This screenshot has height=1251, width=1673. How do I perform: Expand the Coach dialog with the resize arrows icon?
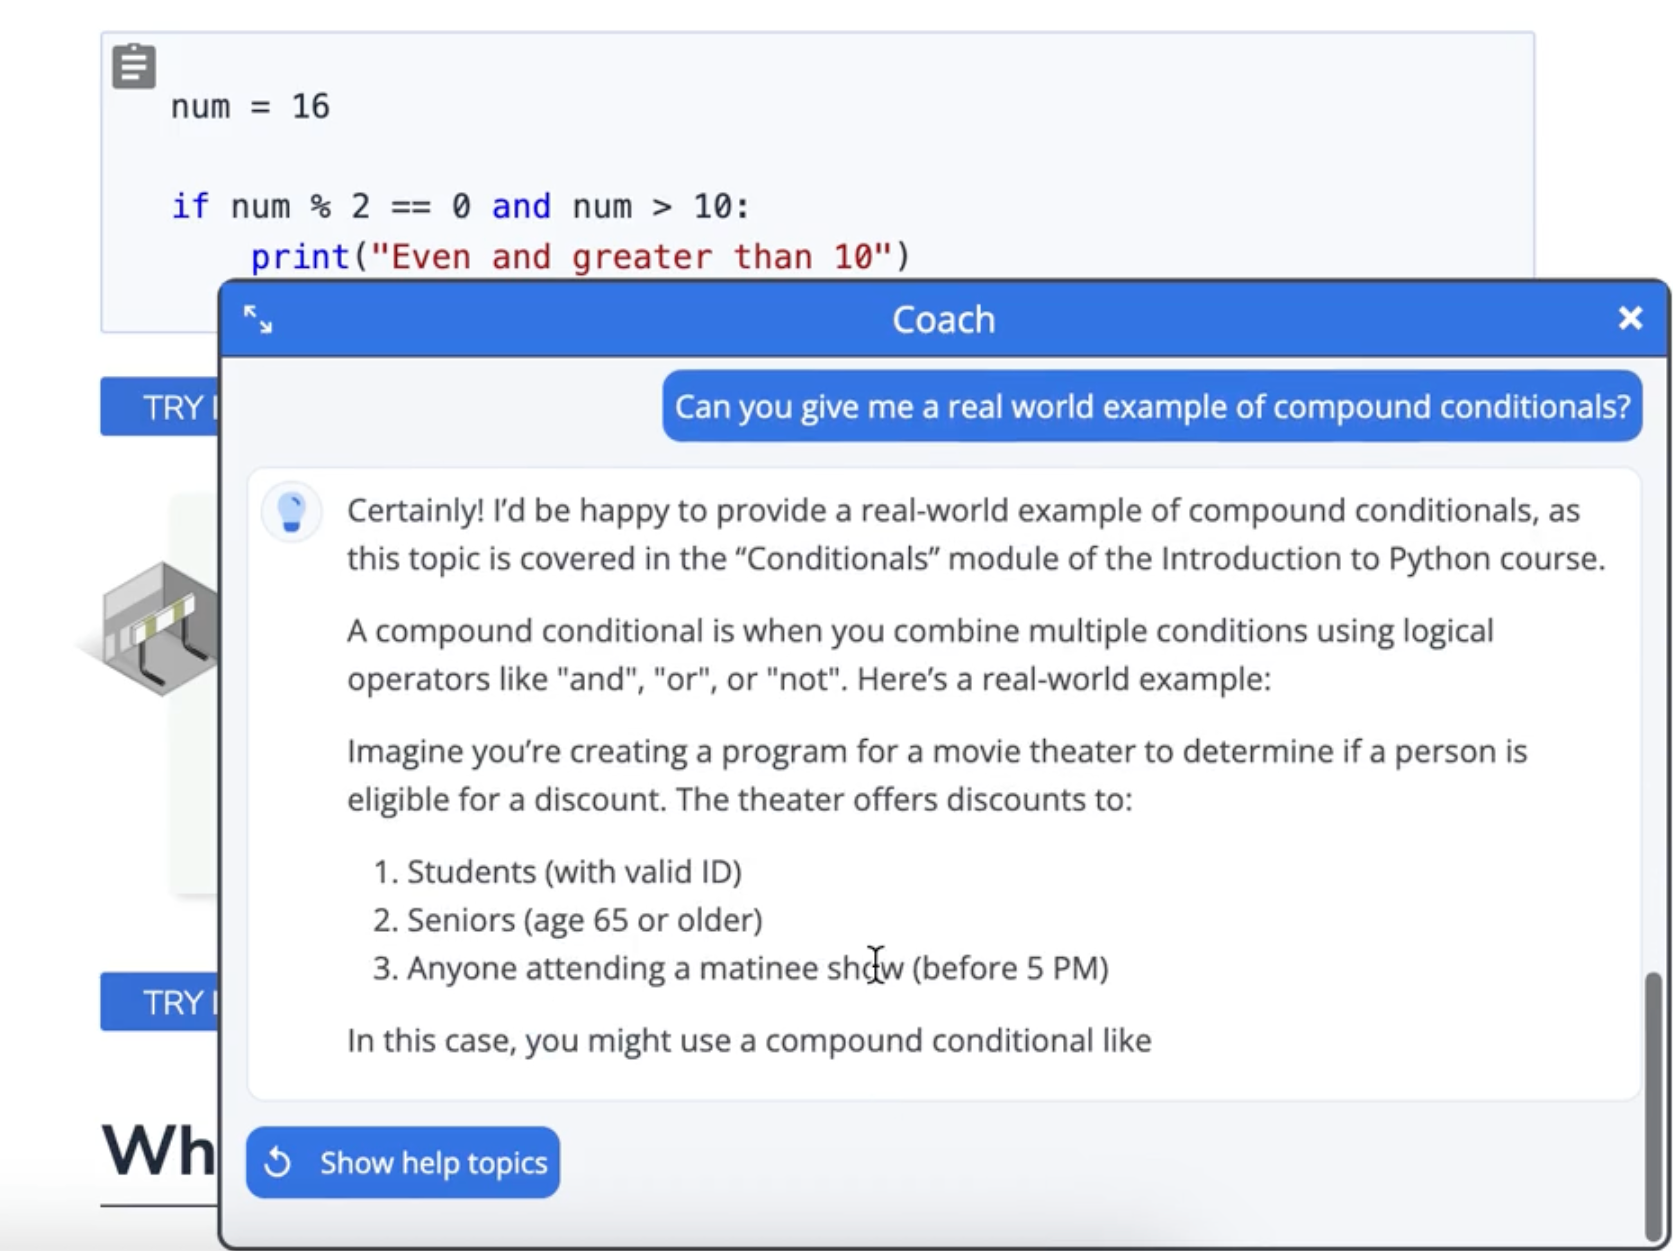click(x=258, y=319)
